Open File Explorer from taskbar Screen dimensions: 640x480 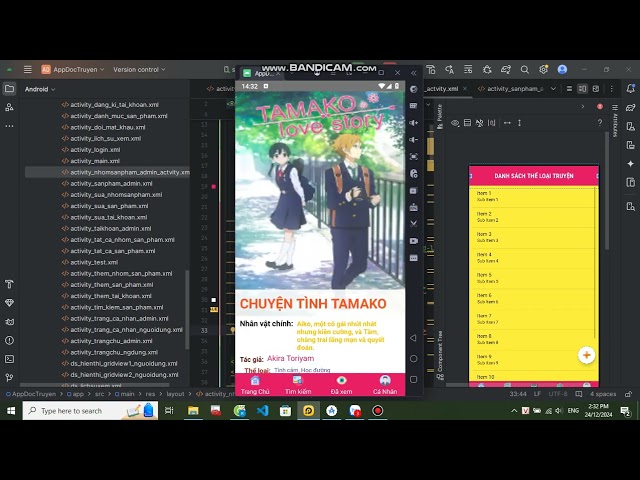[x=193, y=411]
